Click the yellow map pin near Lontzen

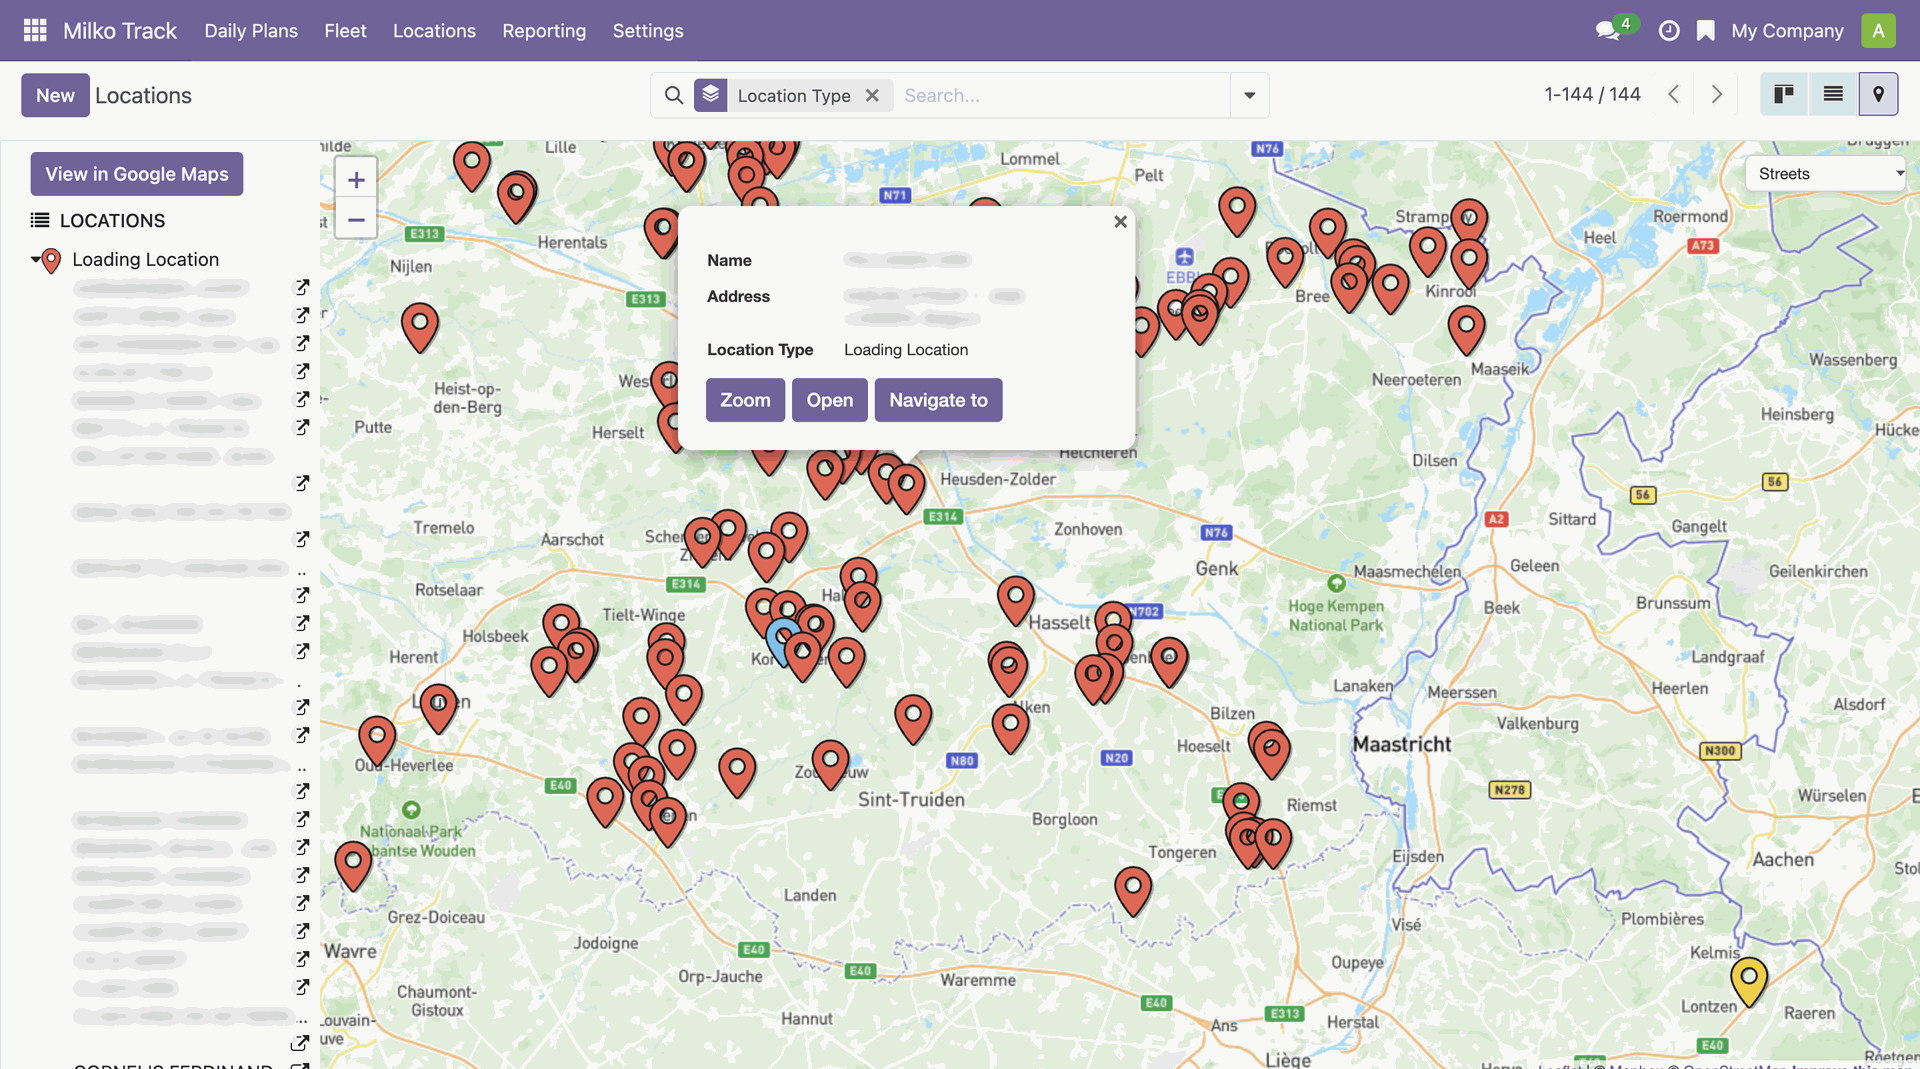(1748, 980)
